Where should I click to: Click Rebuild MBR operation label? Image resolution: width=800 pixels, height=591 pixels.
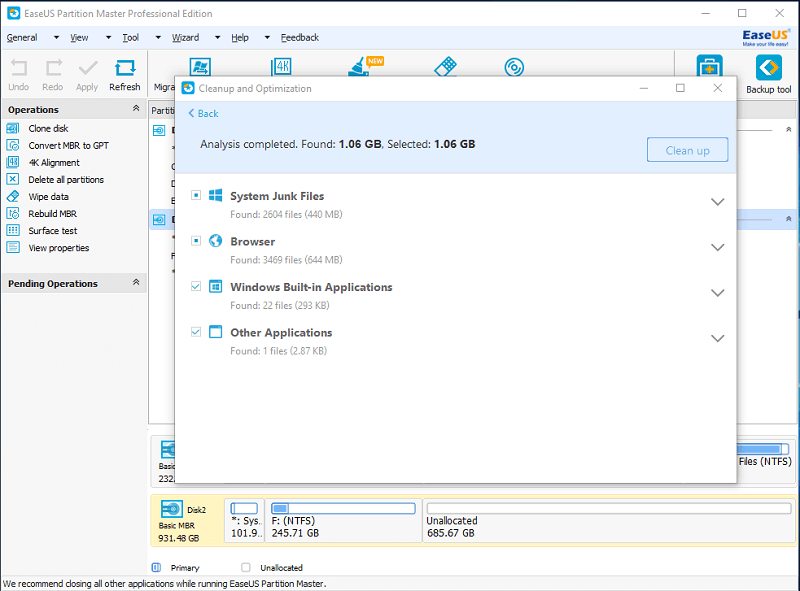53,213
